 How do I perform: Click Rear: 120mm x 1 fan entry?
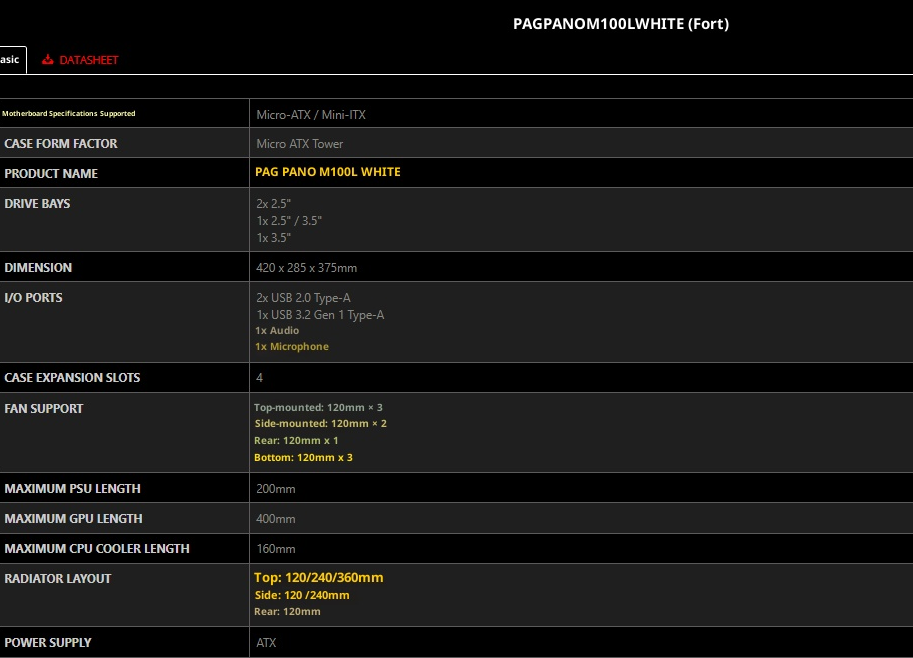point(296,441)
